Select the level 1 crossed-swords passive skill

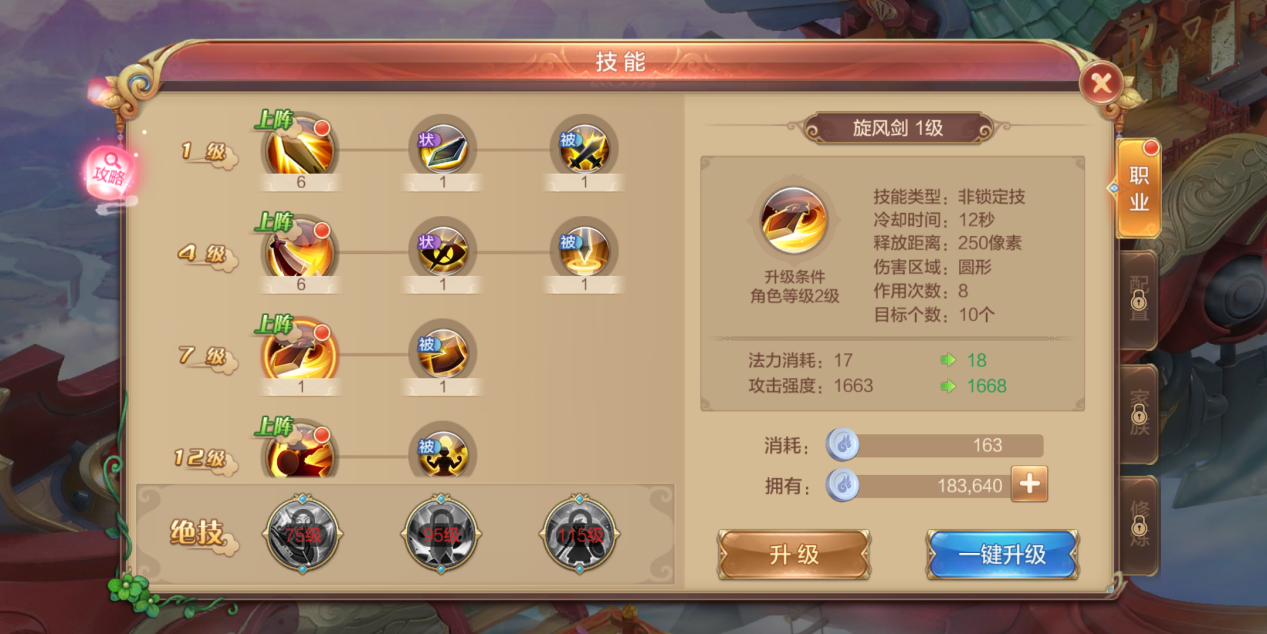pos(584,148)
